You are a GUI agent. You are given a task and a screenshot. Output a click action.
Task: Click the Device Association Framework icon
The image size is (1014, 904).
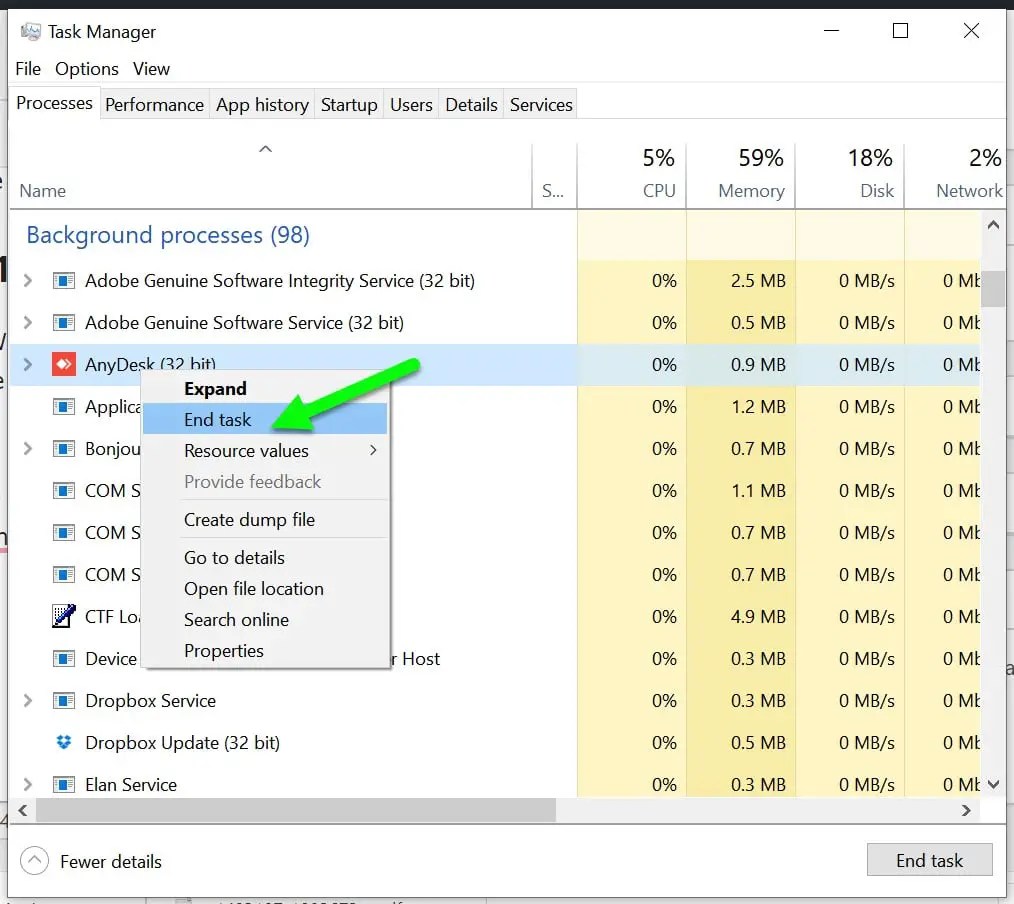tap(64, 658)
